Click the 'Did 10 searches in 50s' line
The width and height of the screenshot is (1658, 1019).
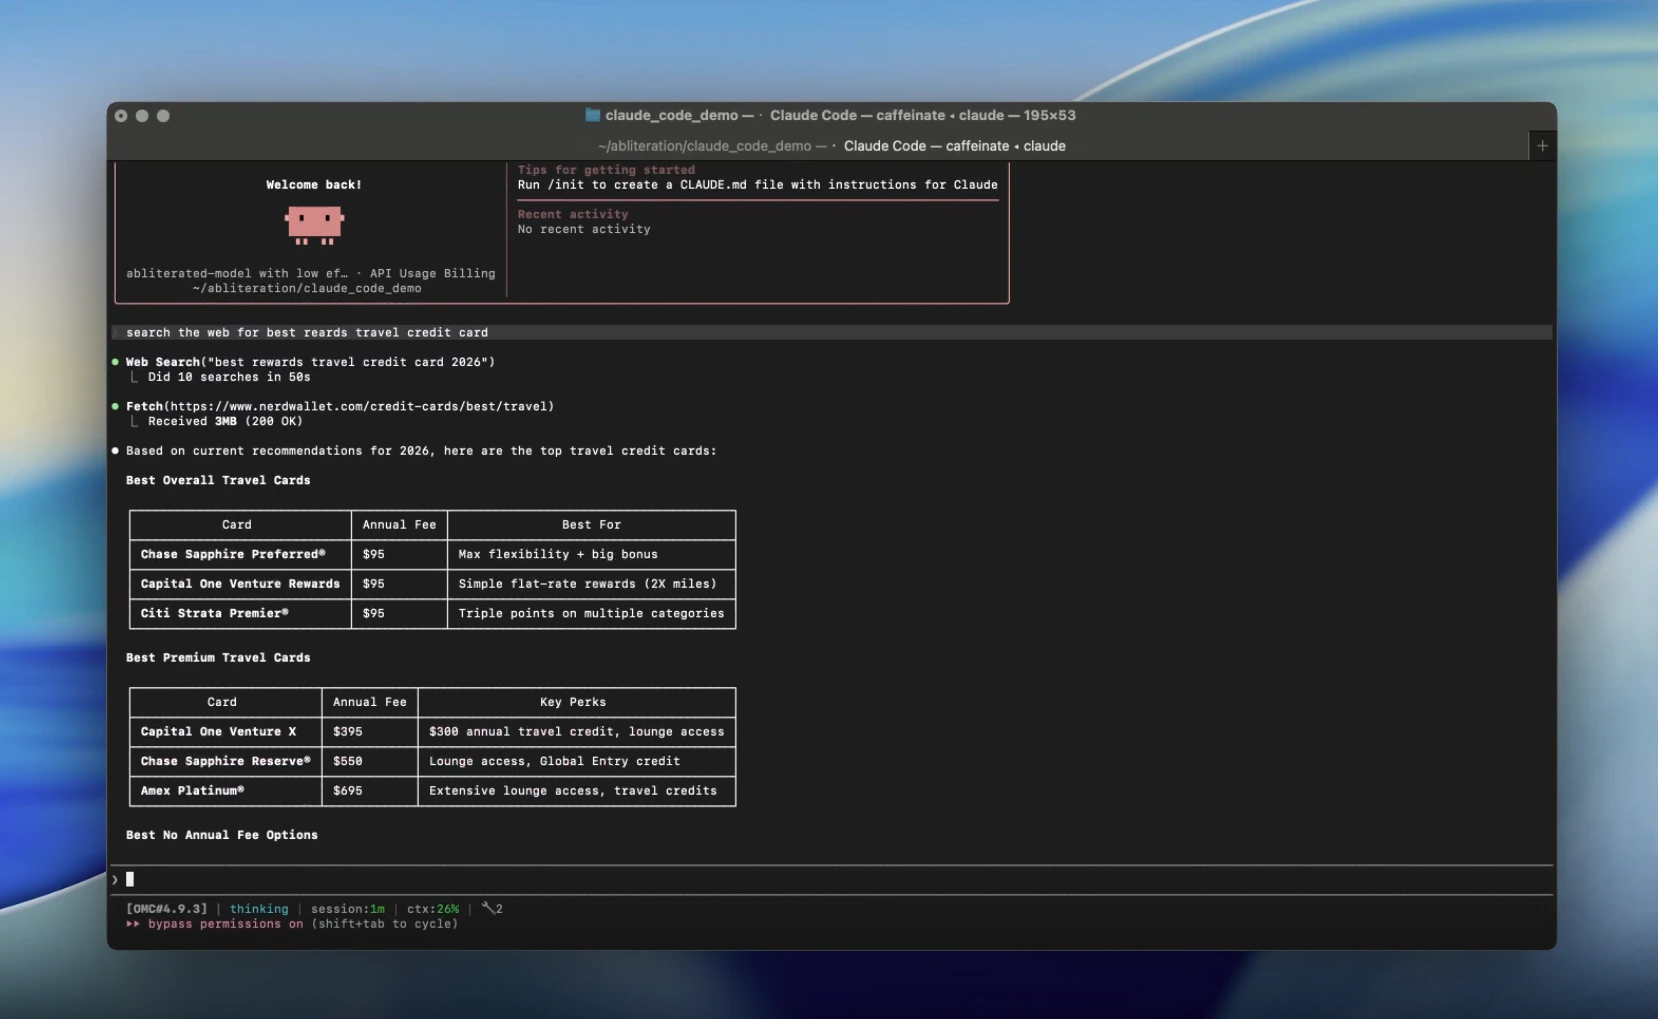229,377
